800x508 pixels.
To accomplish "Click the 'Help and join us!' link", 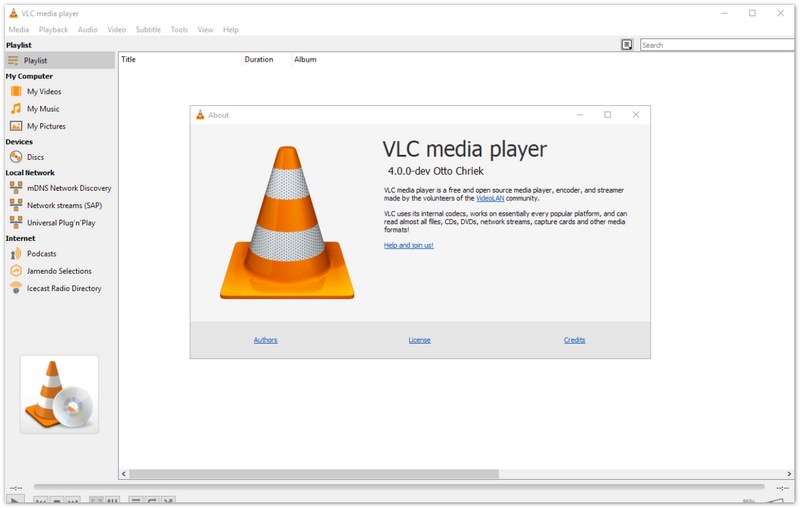I will (409, 245).
